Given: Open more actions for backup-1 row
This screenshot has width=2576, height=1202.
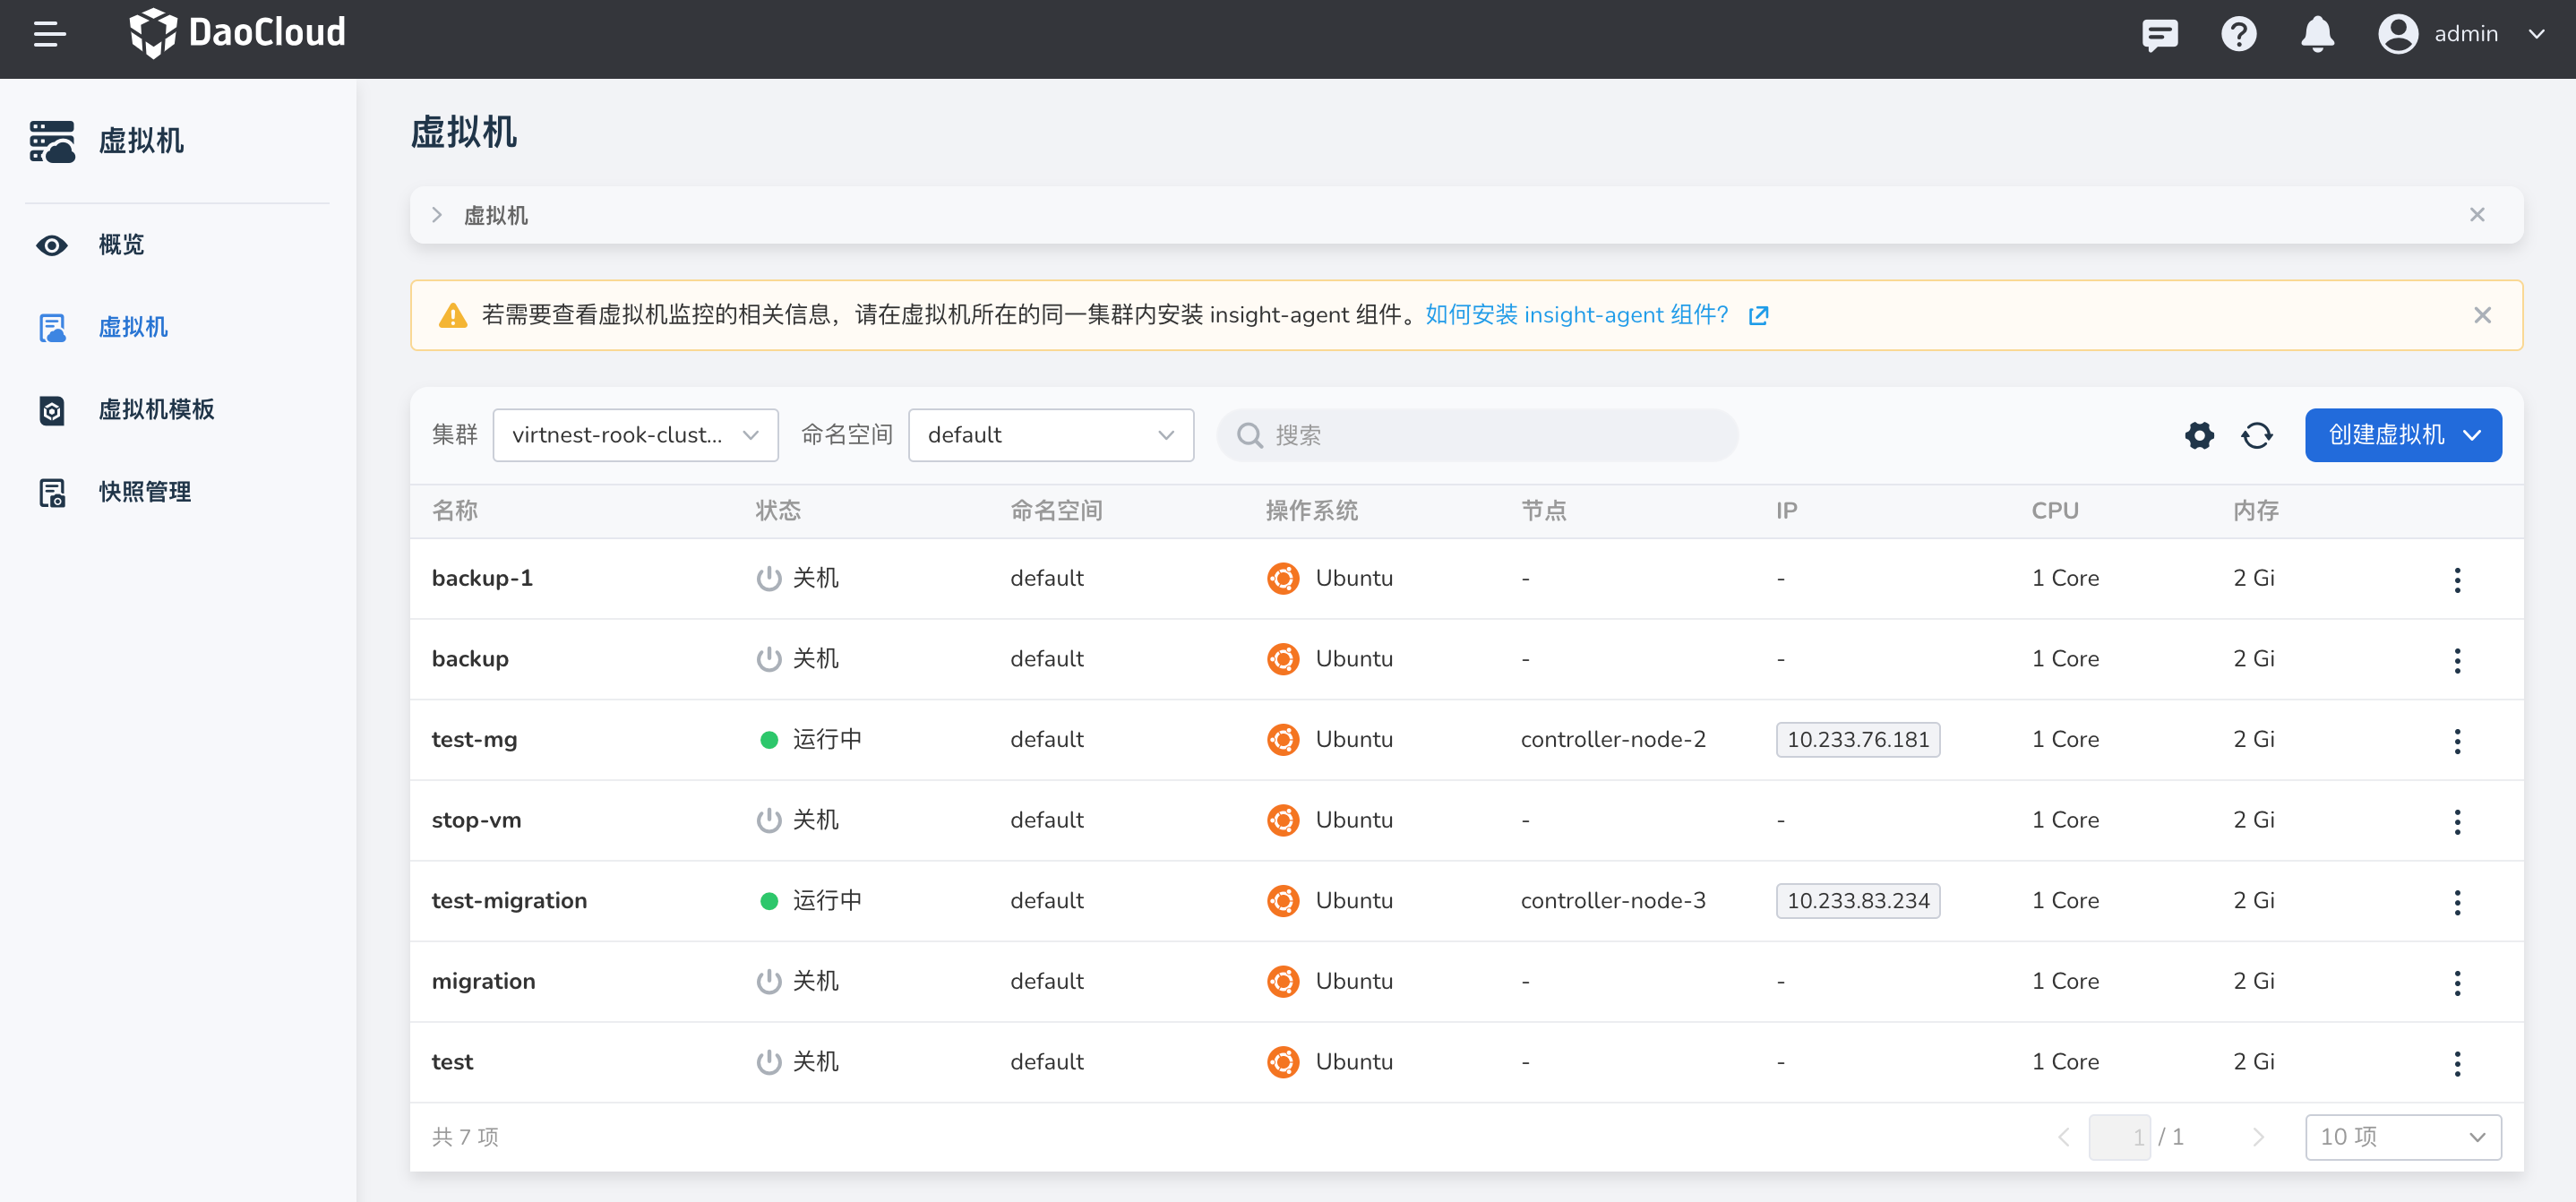Looking at the screenshot, I should [x=2457, y=580].
